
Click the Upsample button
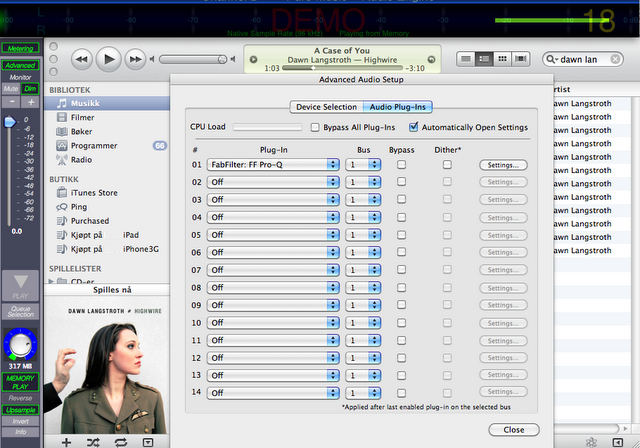(x=20, y=410)
